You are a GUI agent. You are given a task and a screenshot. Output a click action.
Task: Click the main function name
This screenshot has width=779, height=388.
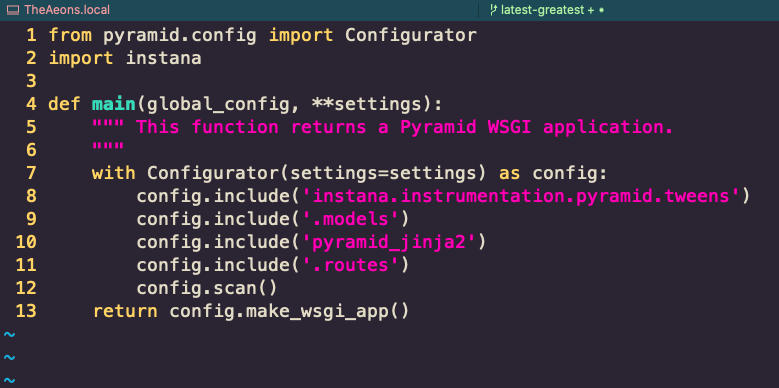tap(114, 104)
